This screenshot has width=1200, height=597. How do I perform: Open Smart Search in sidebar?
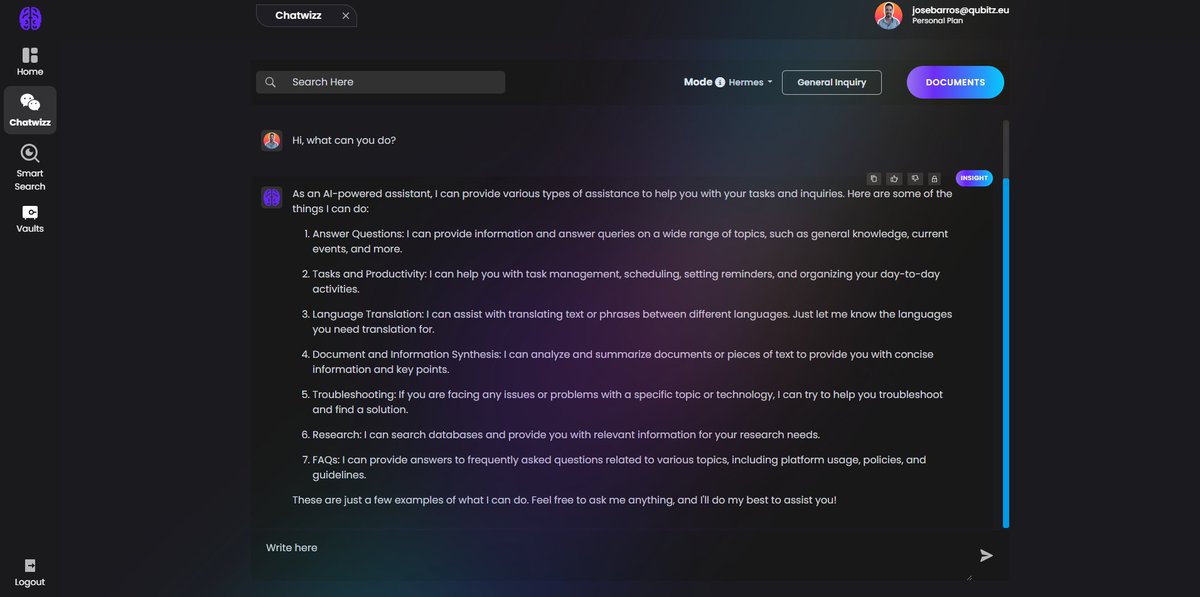coord(30,167)
